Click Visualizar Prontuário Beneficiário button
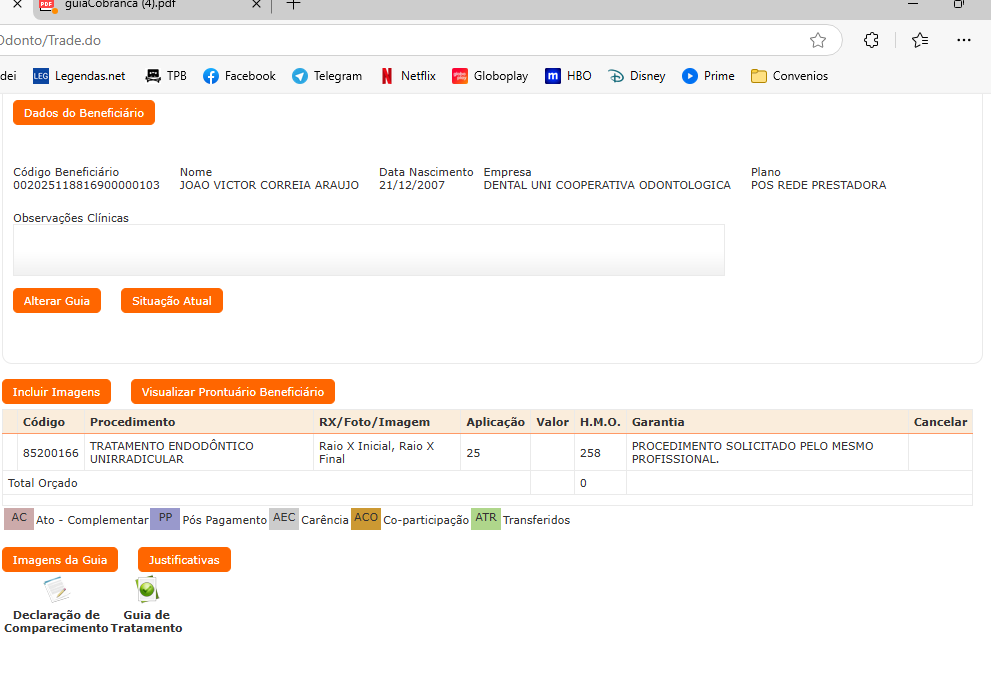Image resolution: width=991 pixels, height=686 pixels. pyautogui.click(x=233, y=392)
